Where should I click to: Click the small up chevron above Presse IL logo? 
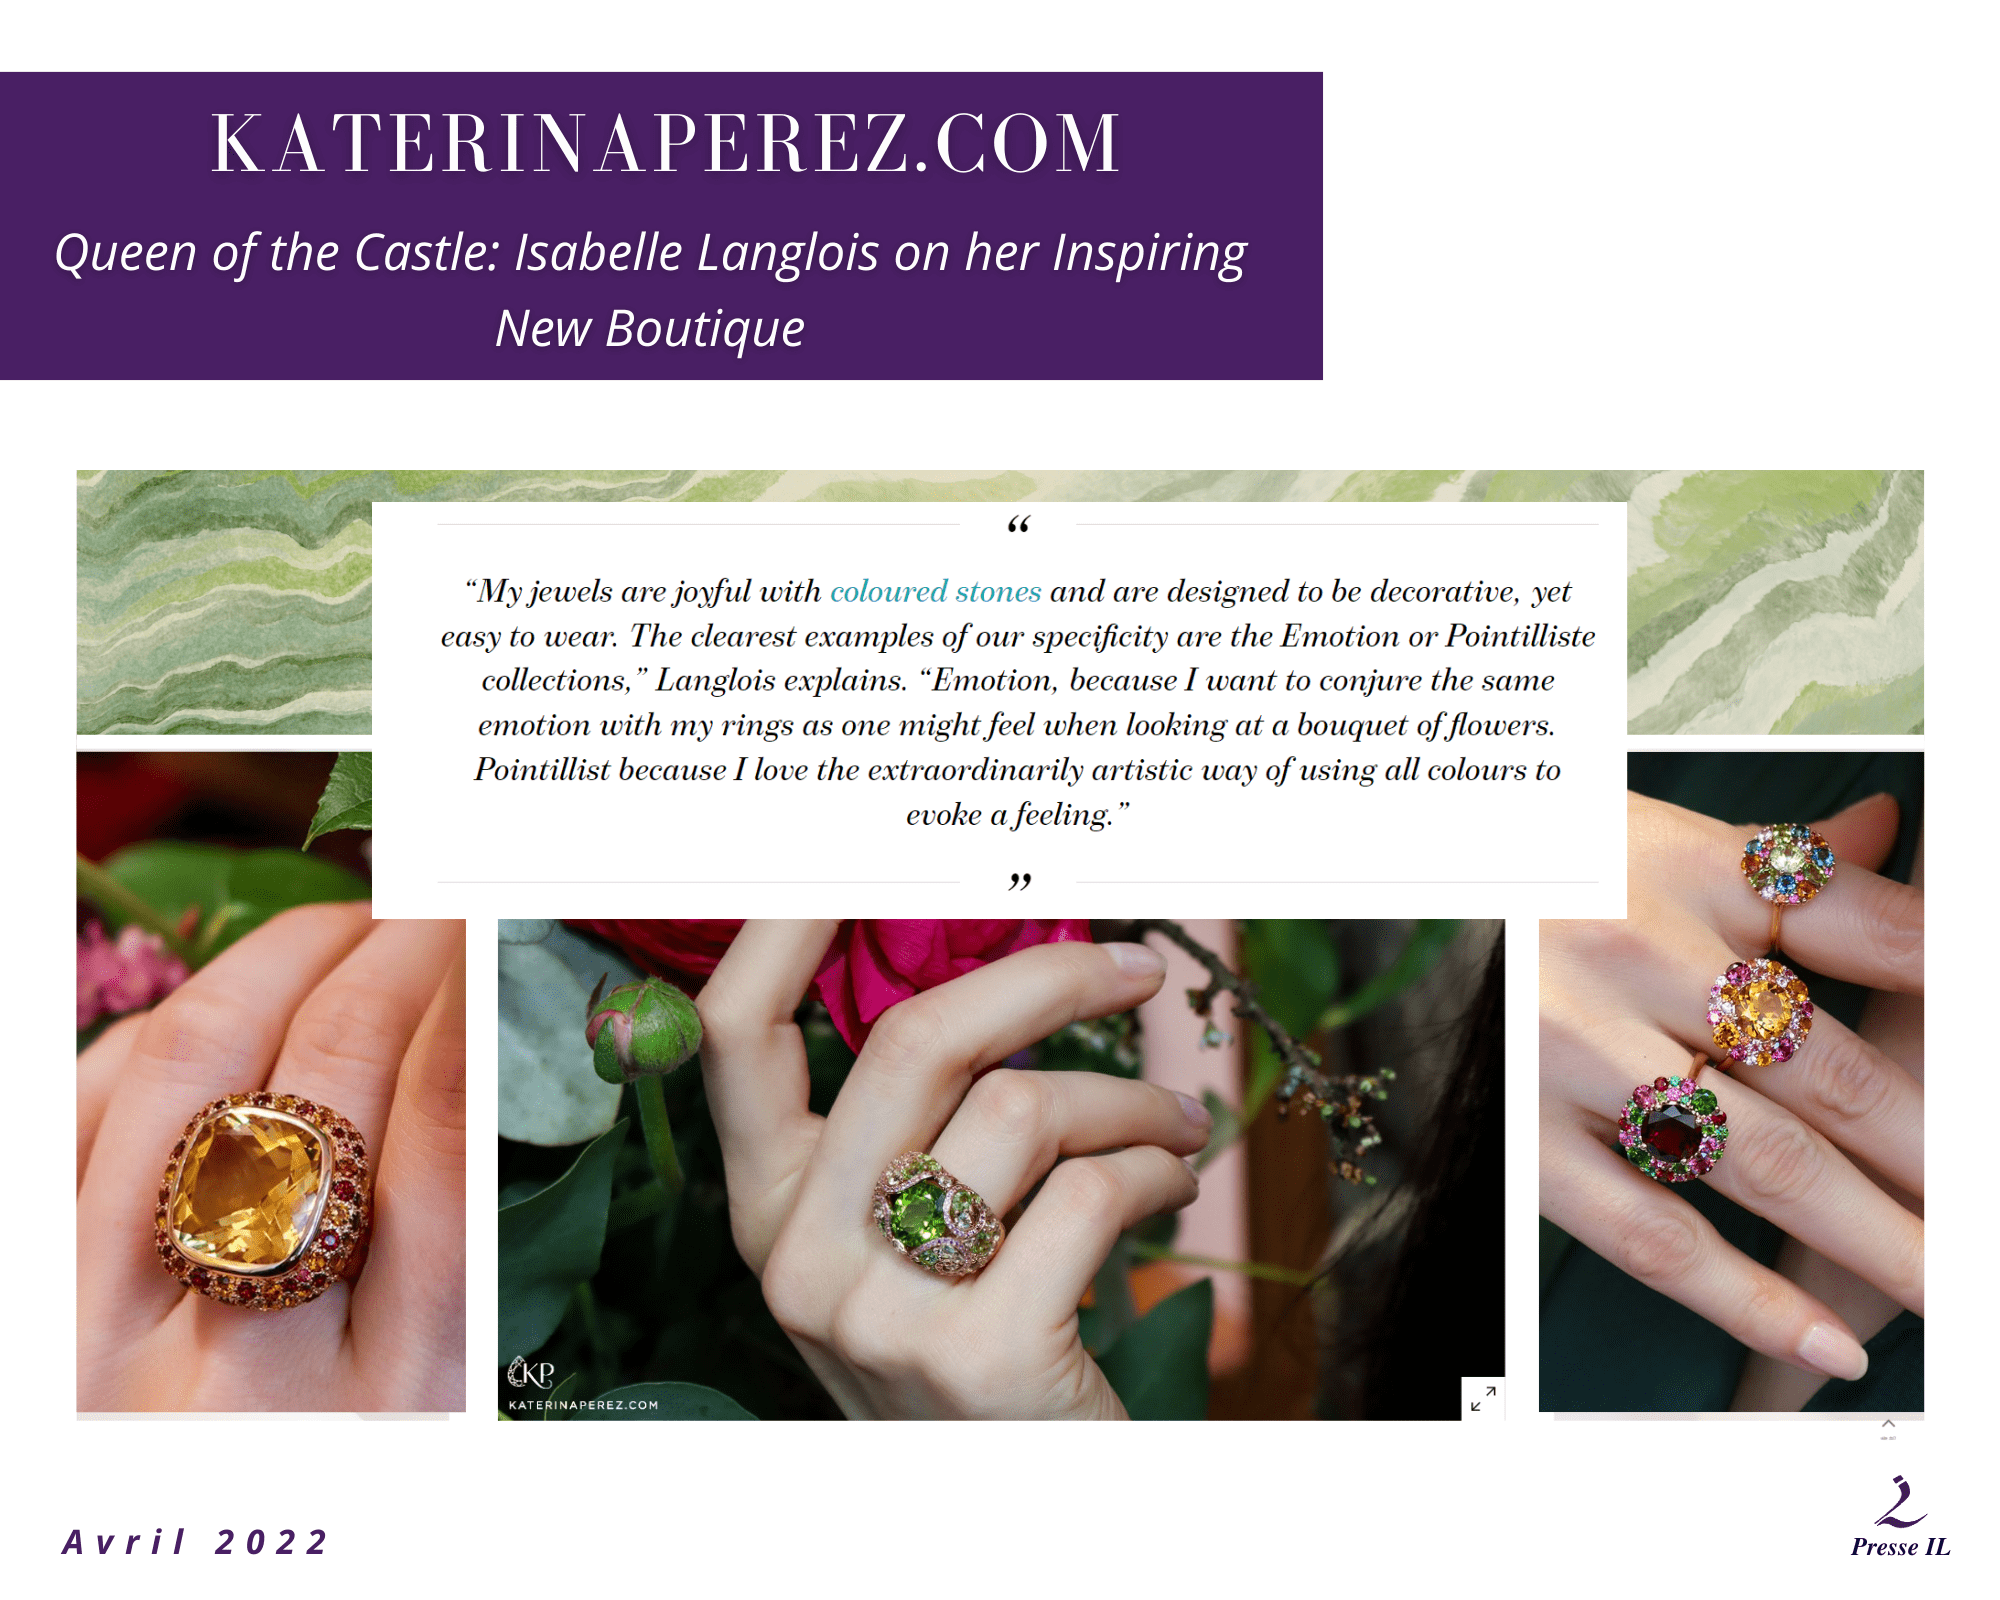1888,1423
